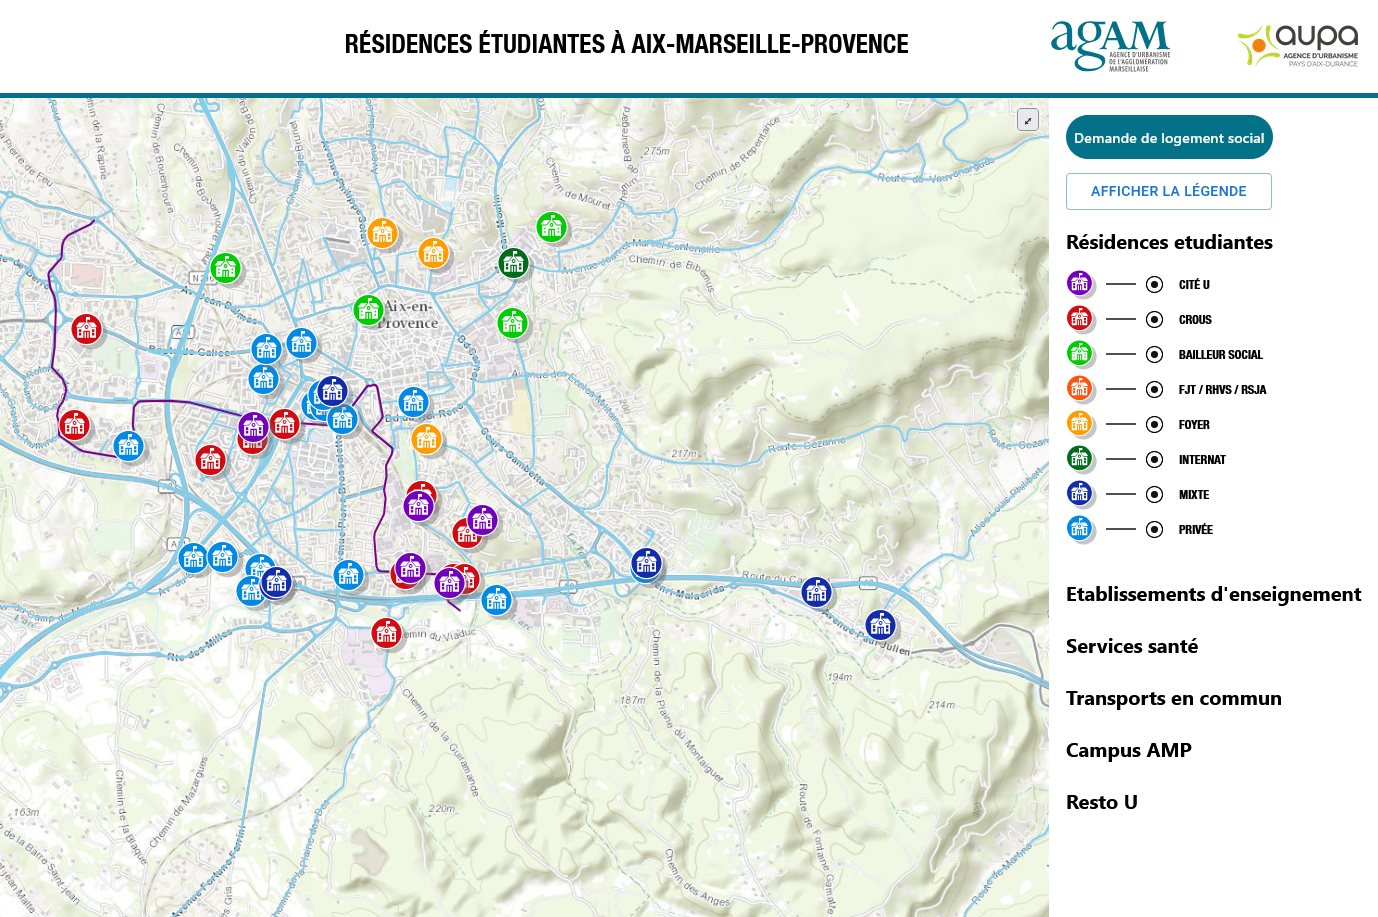Click the Cité U legend label
1378x917 pixels.
tap(1194, 285)
